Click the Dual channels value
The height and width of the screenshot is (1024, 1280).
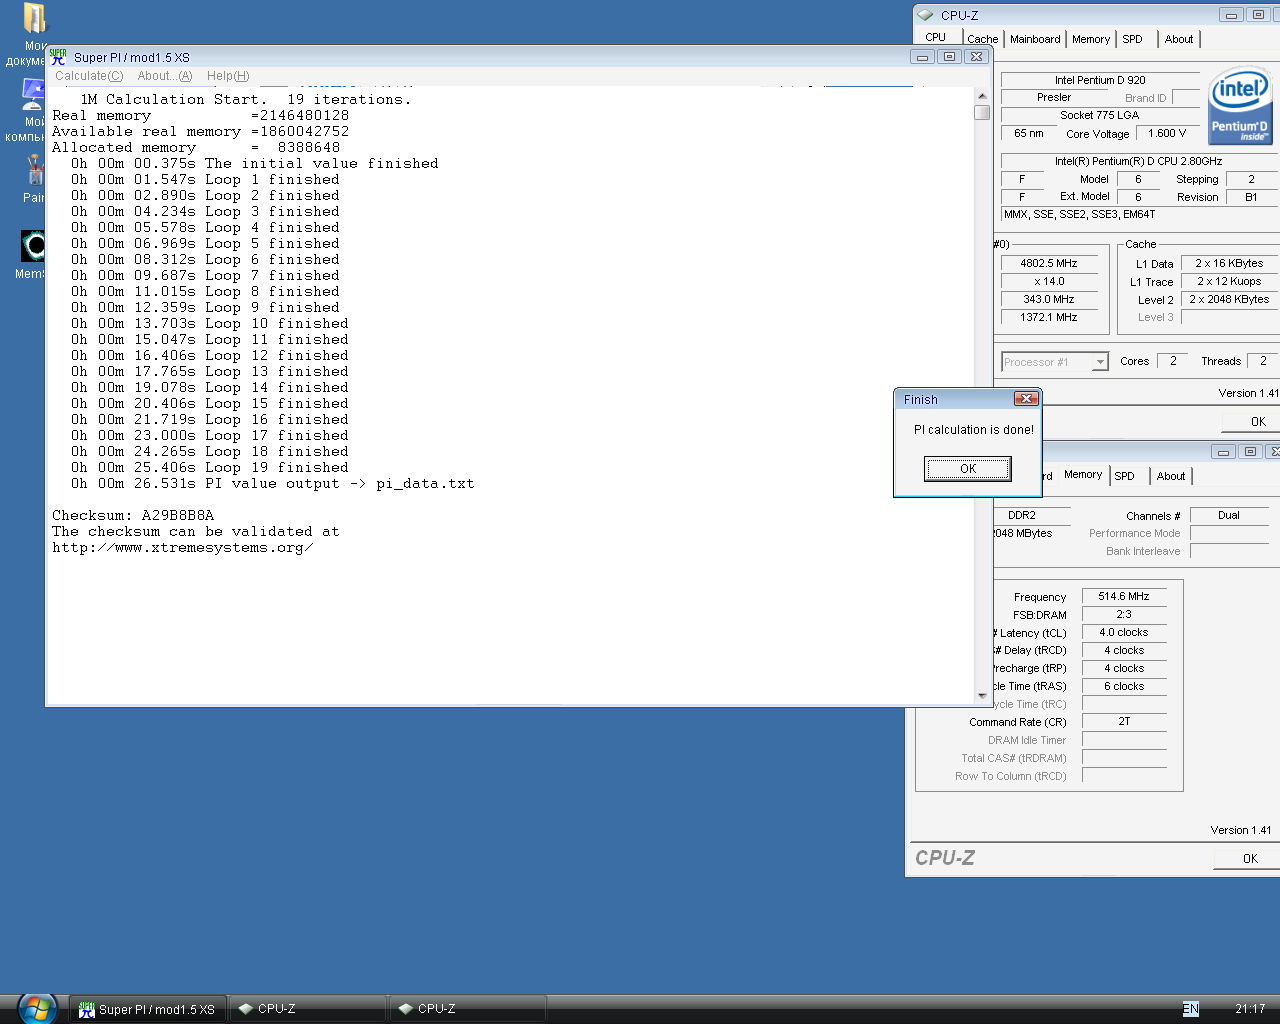pos(1229,516)
